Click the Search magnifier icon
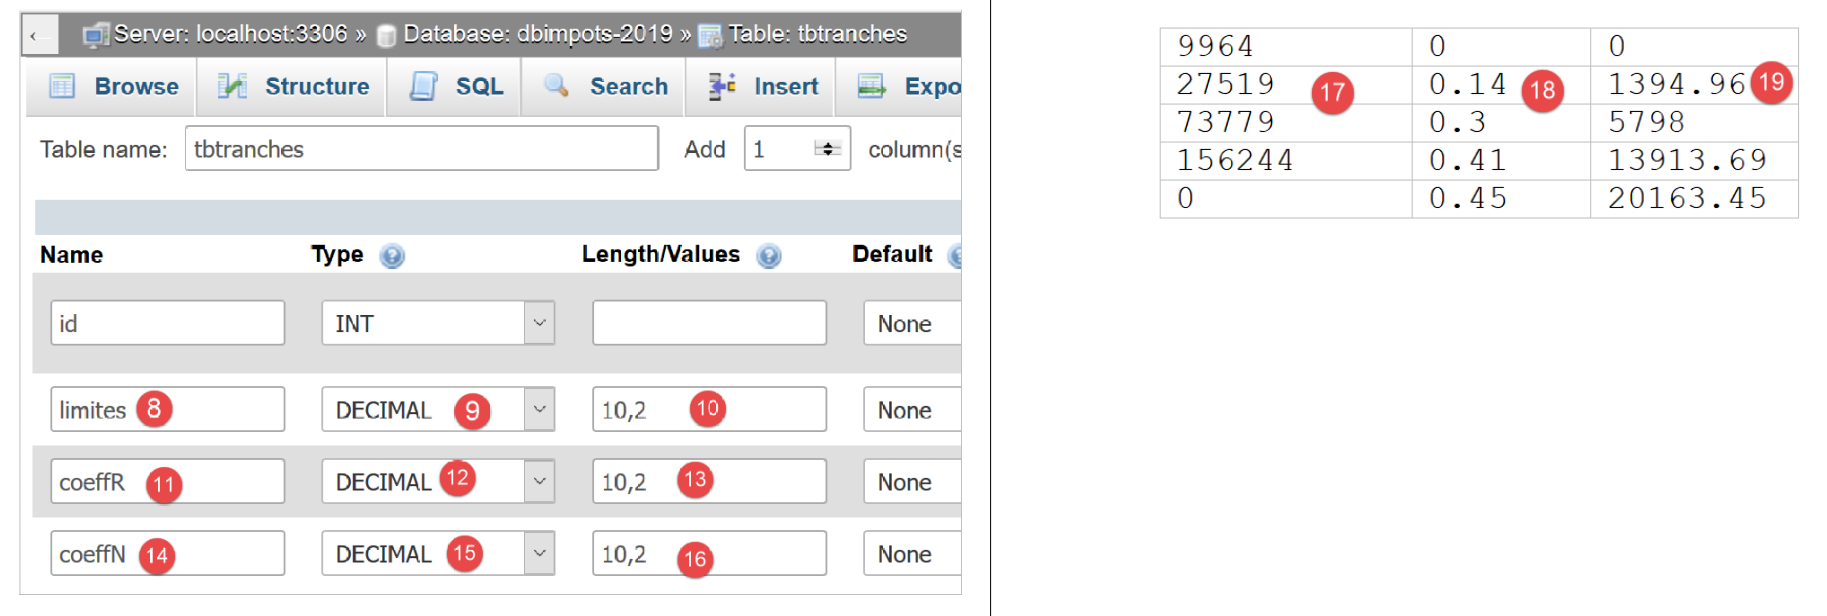Image resolution: width=1827 pixels, height=616 pixels. pyautogui.click(x=556, y=86)
